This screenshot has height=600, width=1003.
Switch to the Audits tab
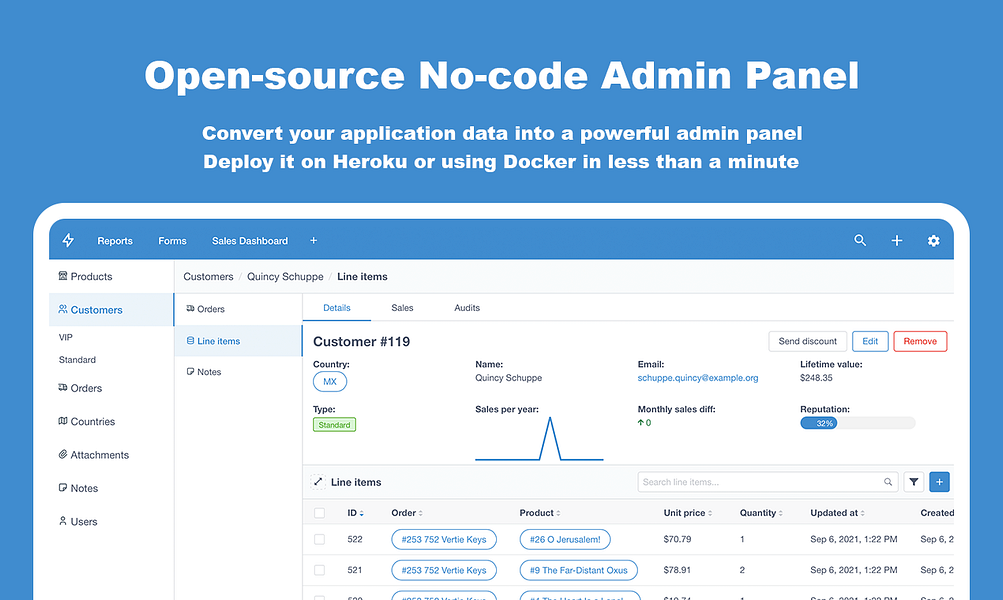(467, 308)
